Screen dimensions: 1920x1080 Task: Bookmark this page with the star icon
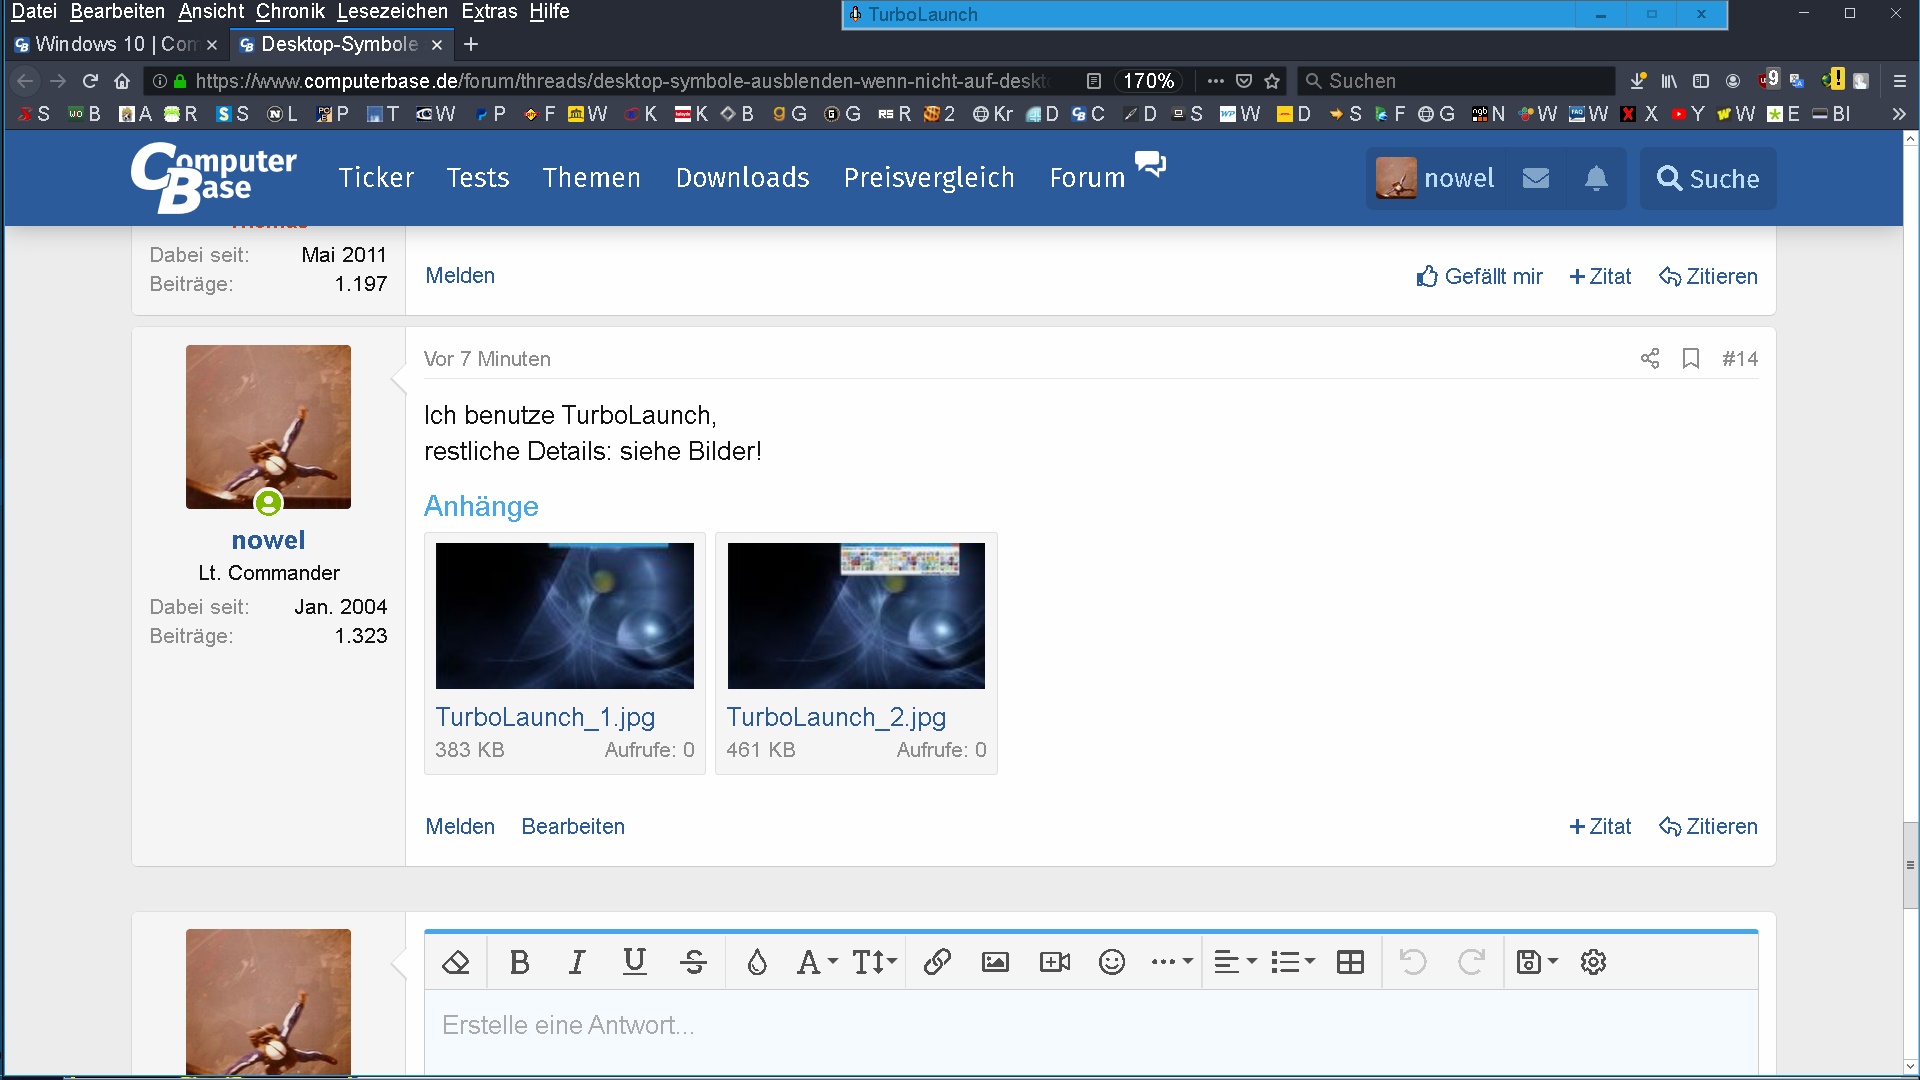coord(1272,81)
